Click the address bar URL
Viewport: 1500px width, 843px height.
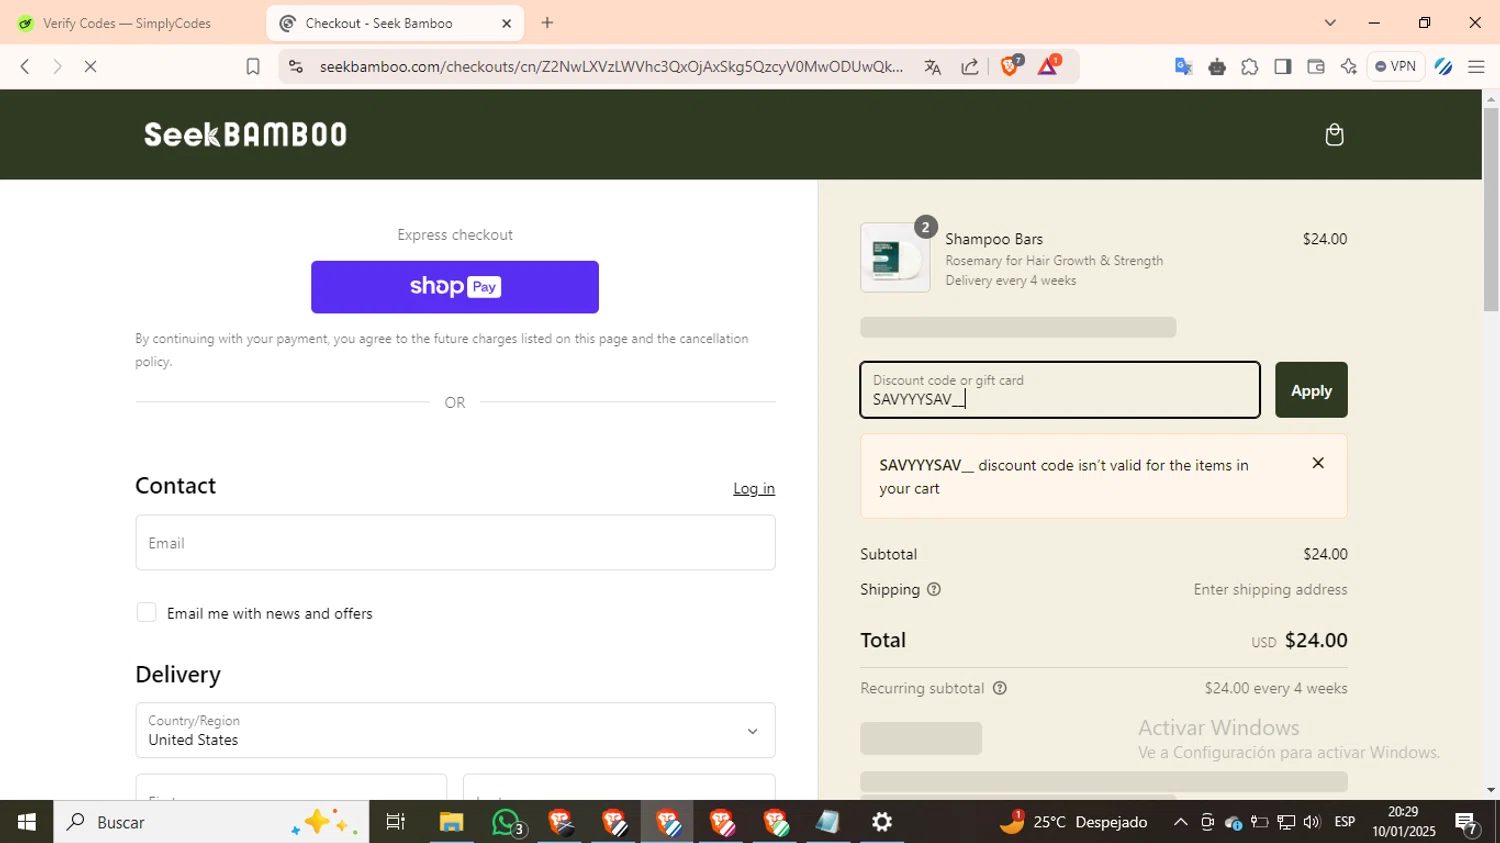[x=611, y=67]
